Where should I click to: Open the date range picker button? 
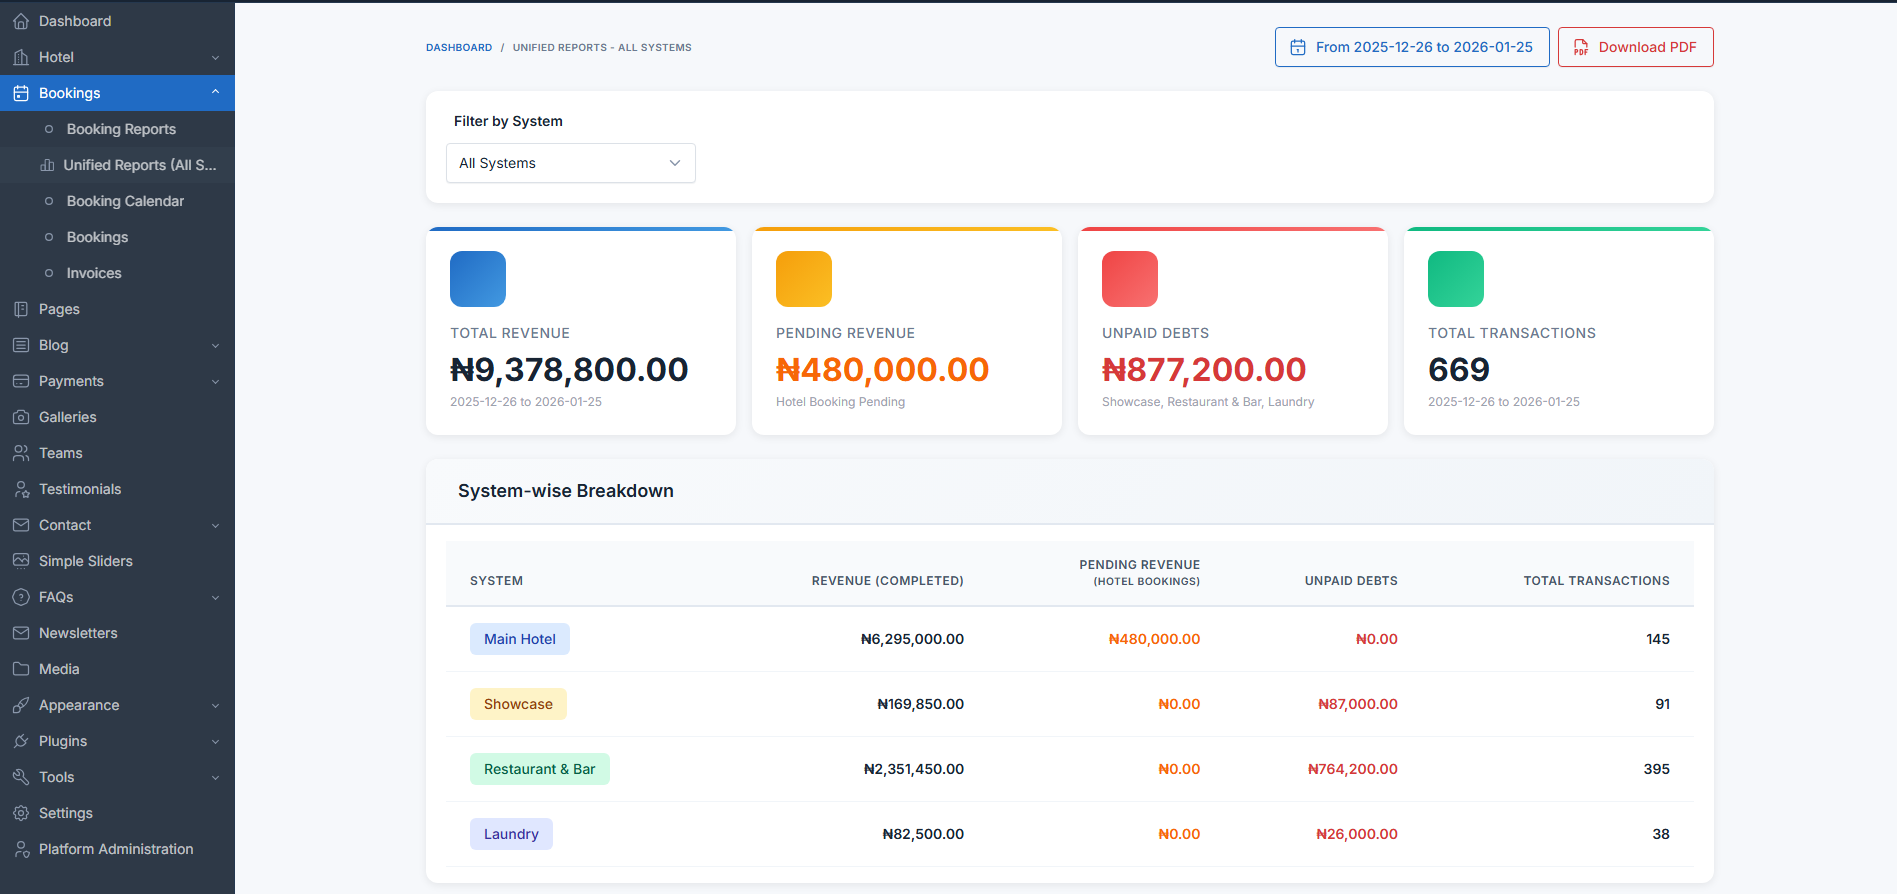1411,47
